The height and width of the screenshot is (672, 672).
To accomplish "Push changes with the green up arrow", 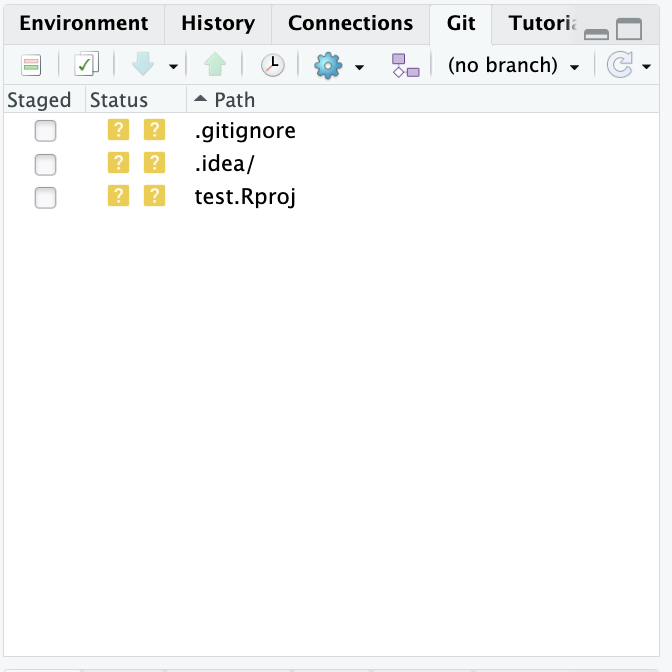I will click(215, 64).
